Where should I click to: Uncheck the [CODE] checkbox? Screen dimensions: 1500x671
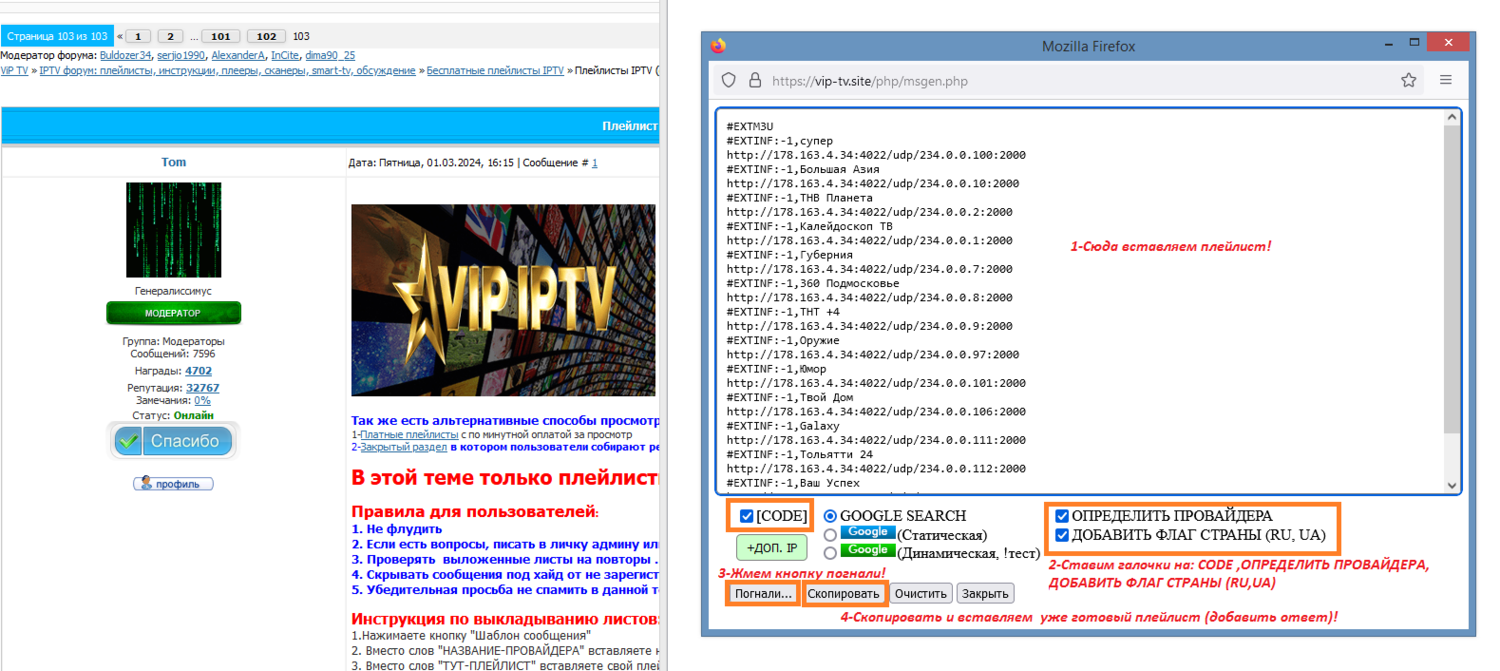pos(746,516)
